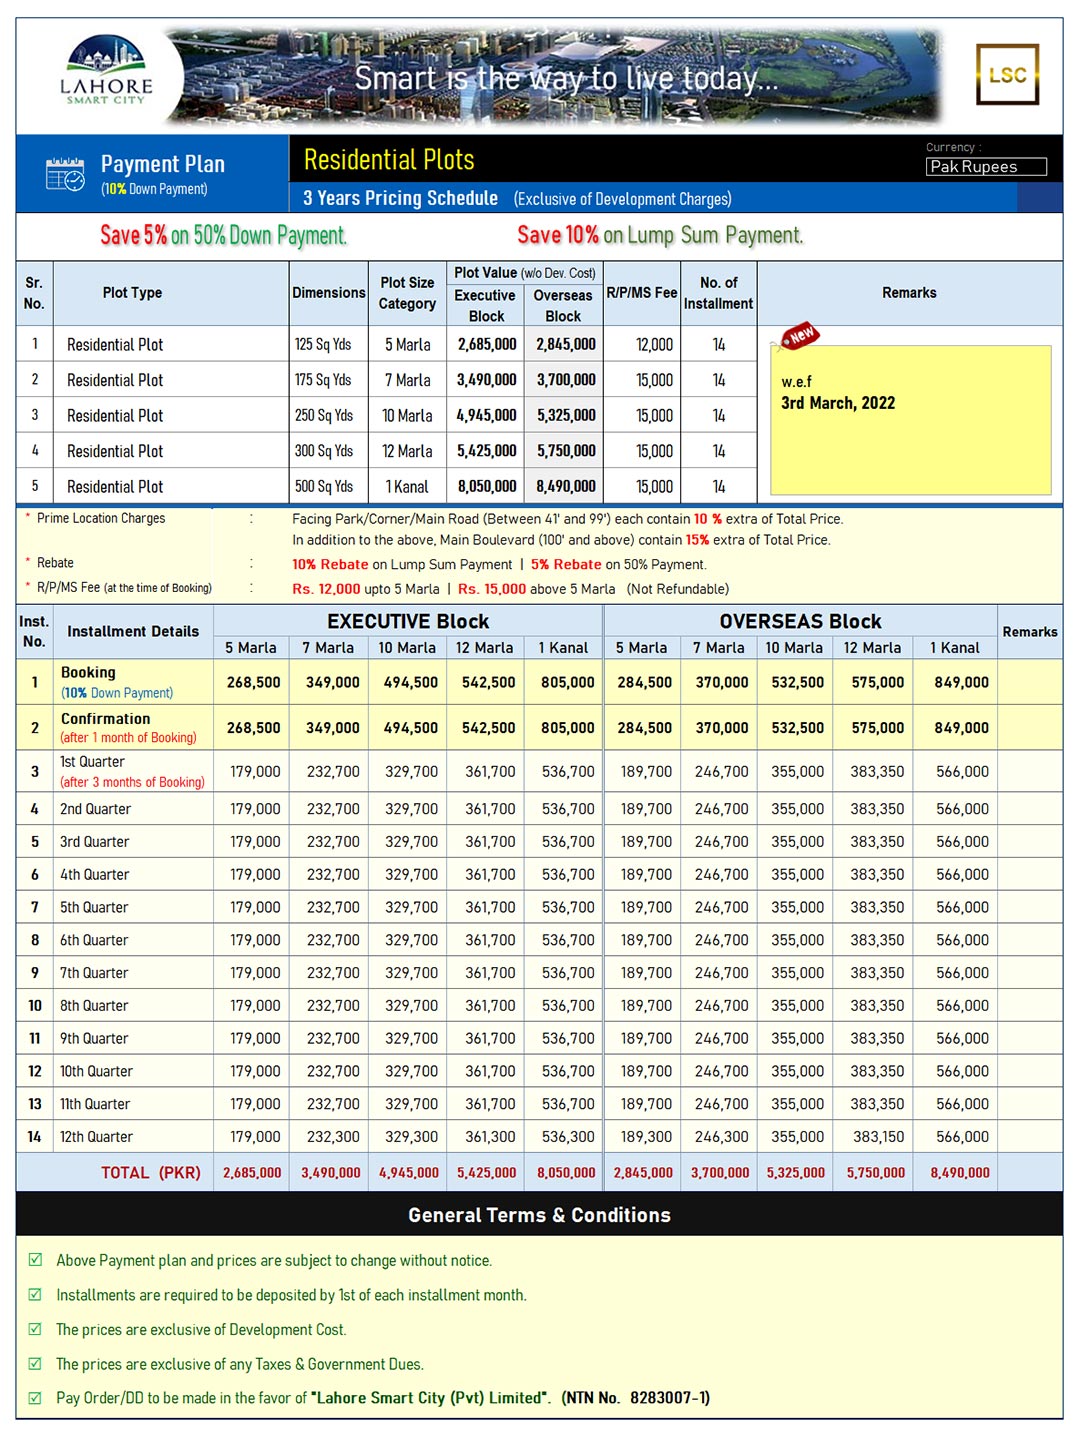Tick the checkbox beside 'subject to change without notice'
This screenshot has height=1437, width=1080.
pyautogui.click(x=36, y=1260)
